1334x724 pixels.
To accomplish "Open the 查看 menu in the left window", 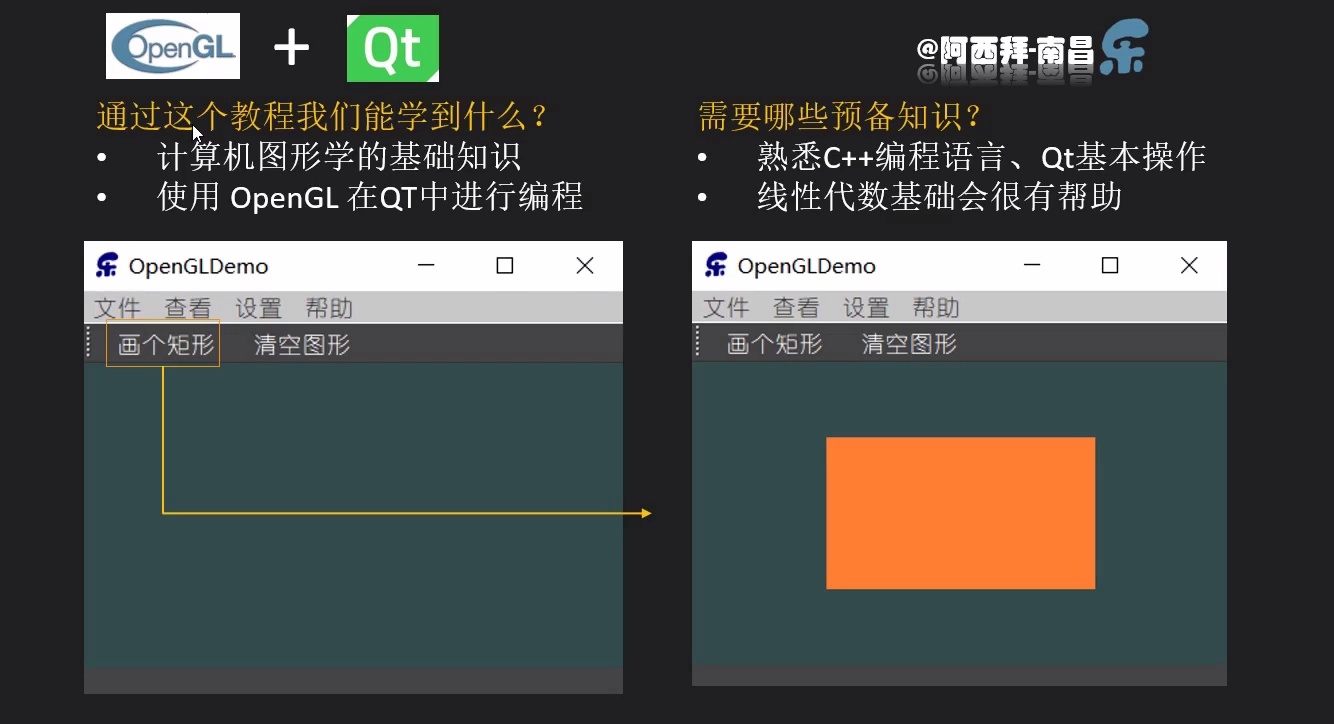I will [x=187, y=308].
